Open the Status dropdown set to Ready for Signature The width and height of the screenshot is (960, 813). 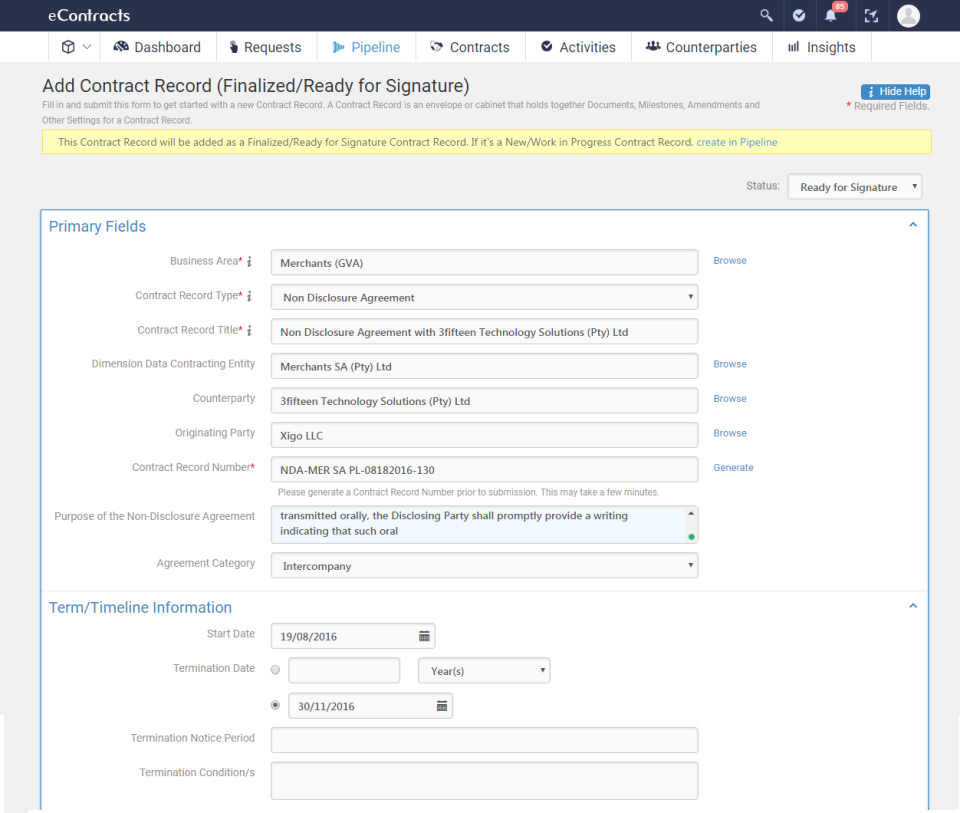click(854, 186)
